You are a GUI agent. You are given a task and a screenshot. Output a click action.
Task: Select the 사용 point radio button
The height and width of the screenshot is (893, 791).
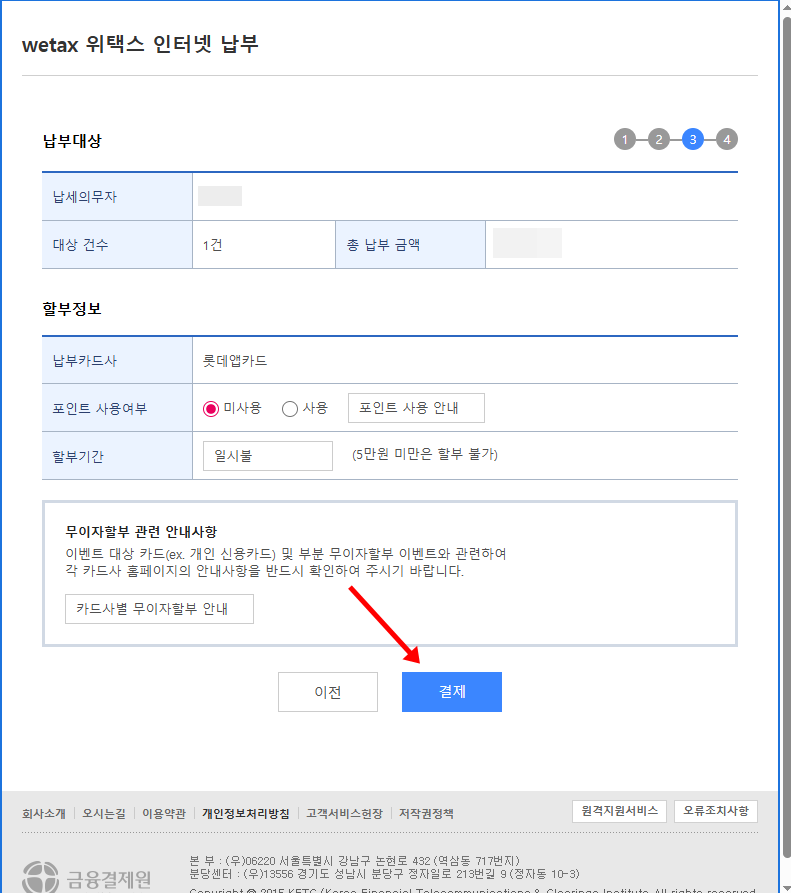290,408
